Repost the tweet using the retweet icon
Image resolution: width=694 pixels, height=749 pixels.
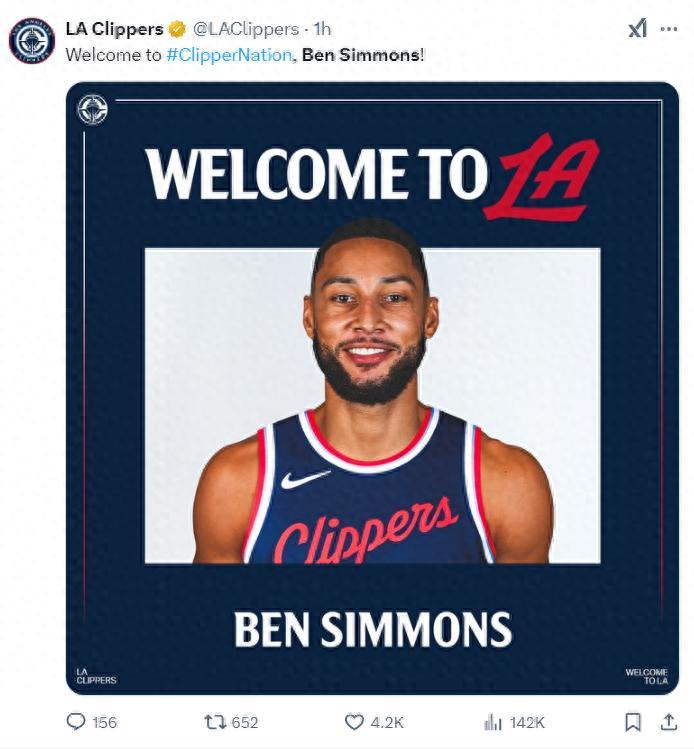click(x=214, y=722)
